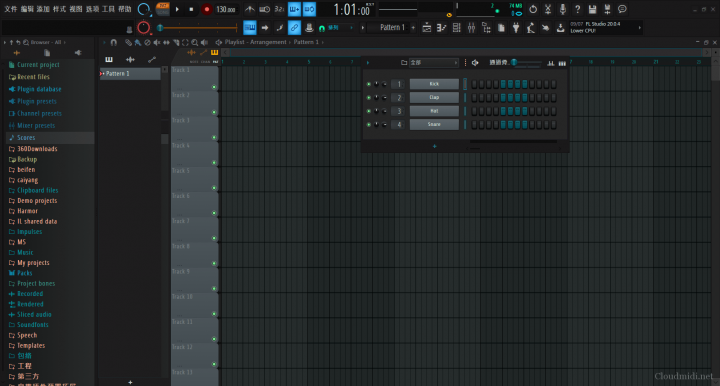Image resolution: width=720 pixels, height=386 pixels.
Task: Add a channel with the rack plus button
Action: pyautogui.click(x=434, y=146)
